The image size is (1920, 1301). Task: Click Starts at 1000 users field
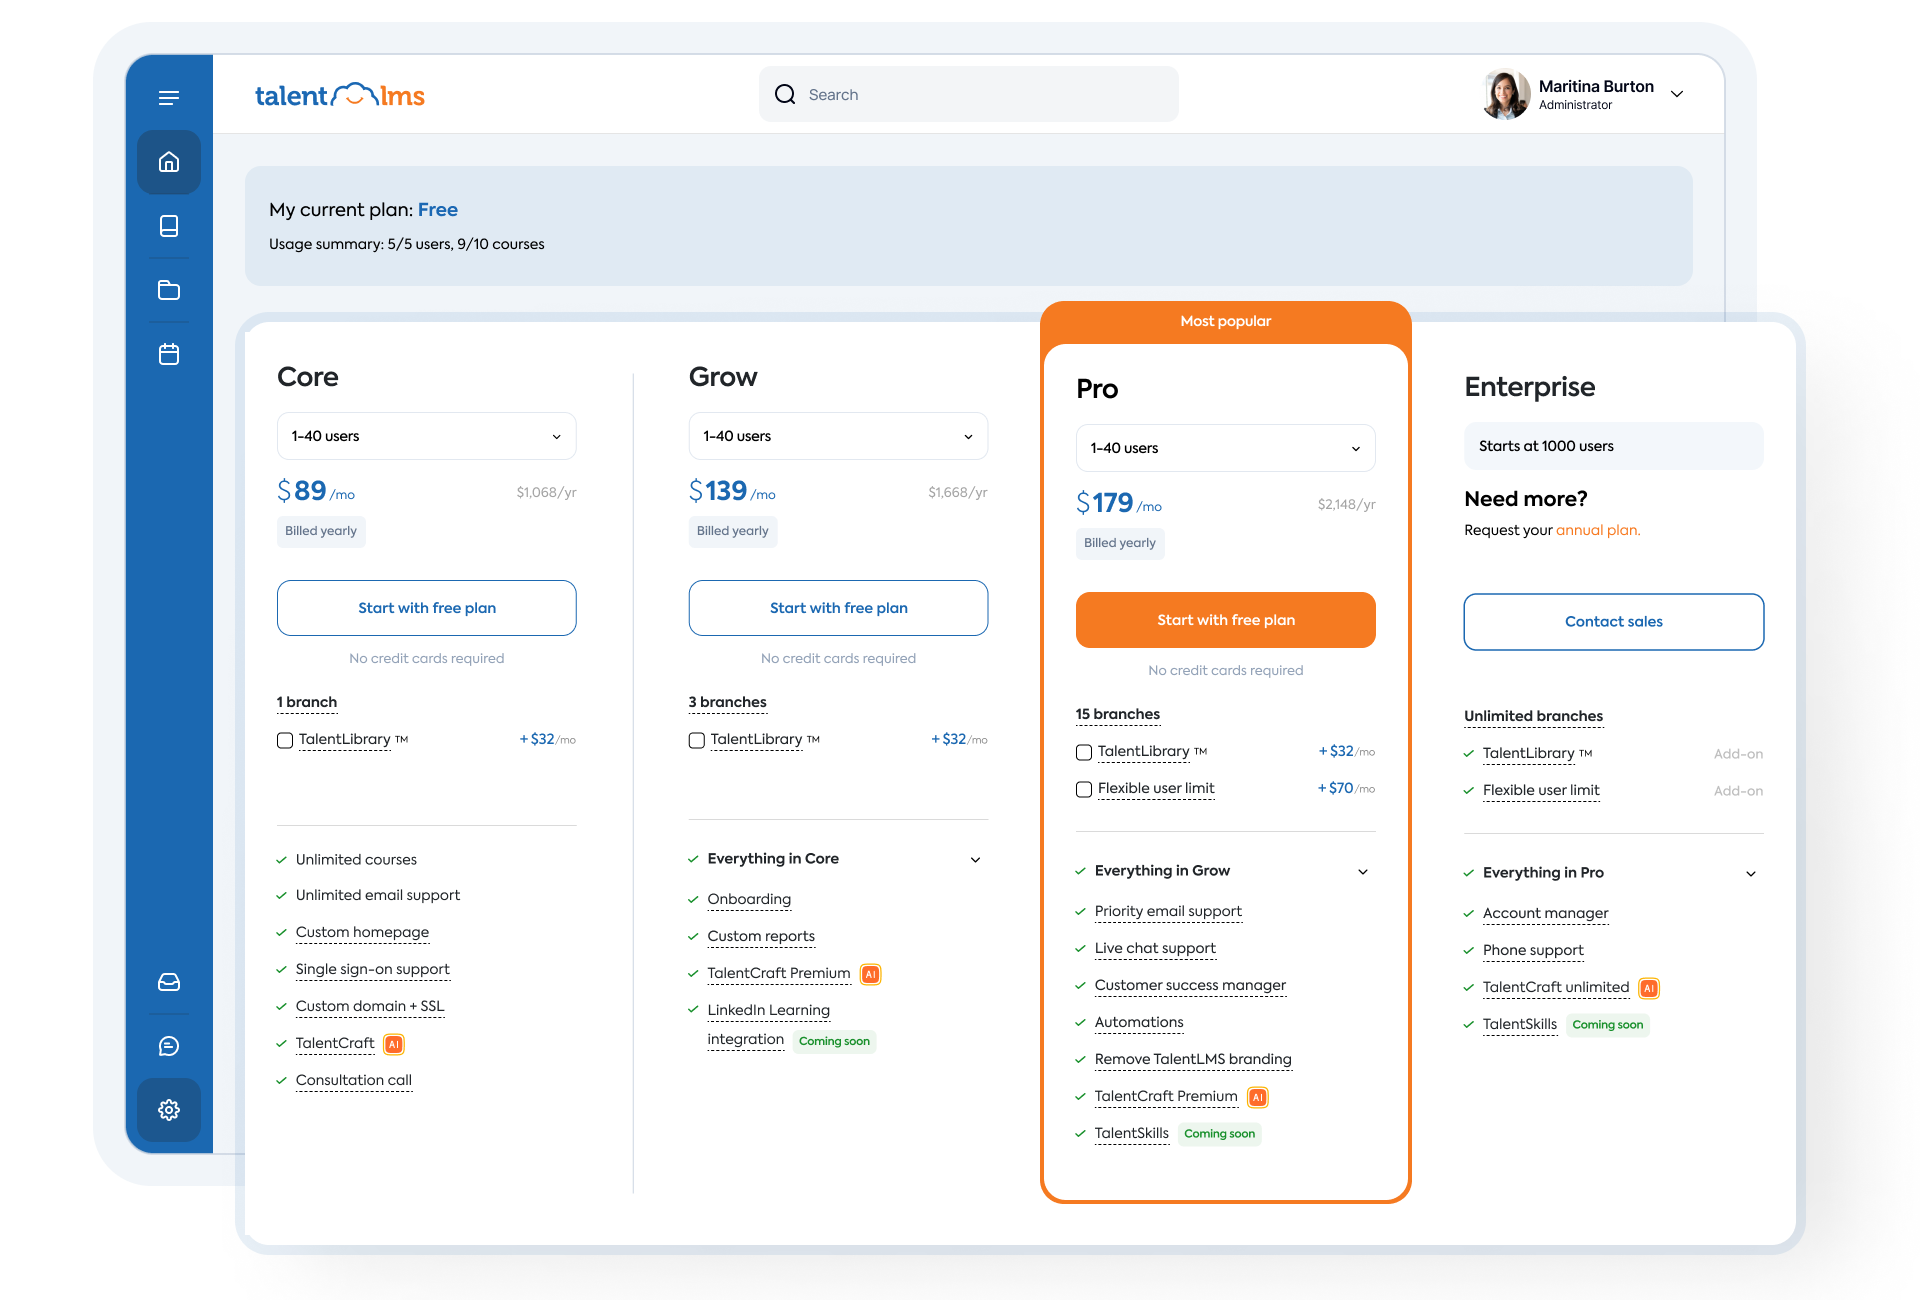1614,446
